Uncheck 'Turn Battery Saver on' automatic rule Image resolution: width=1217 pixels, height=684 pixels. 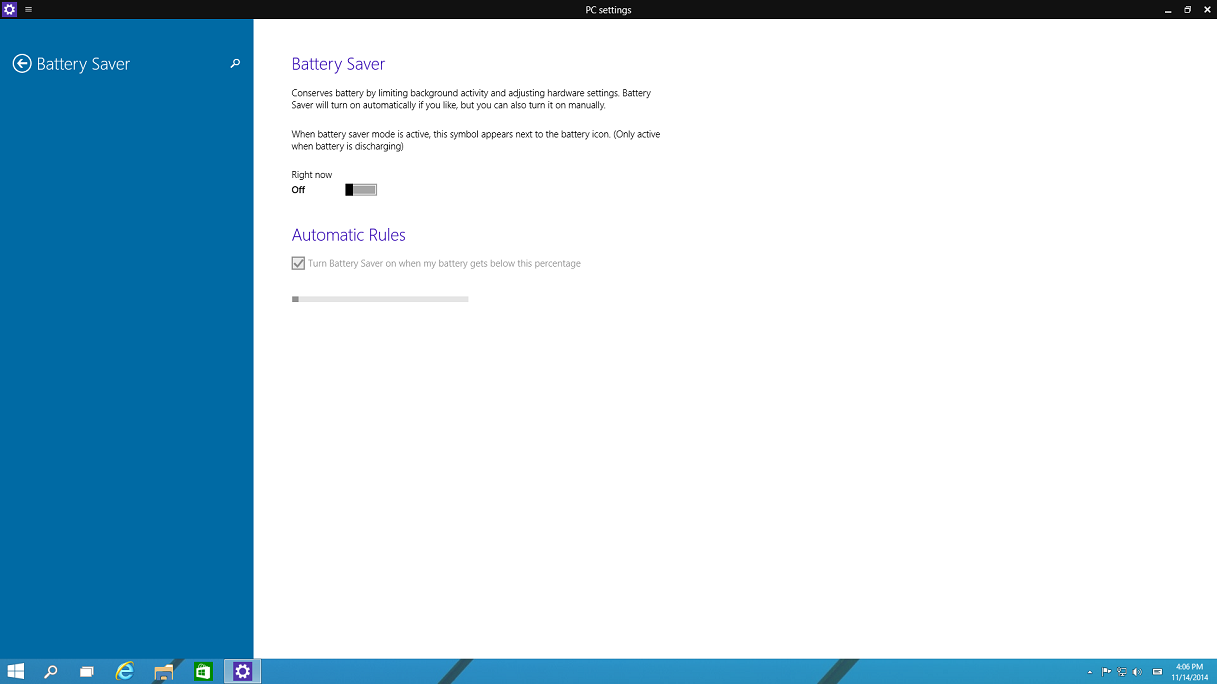pos(298,264)
